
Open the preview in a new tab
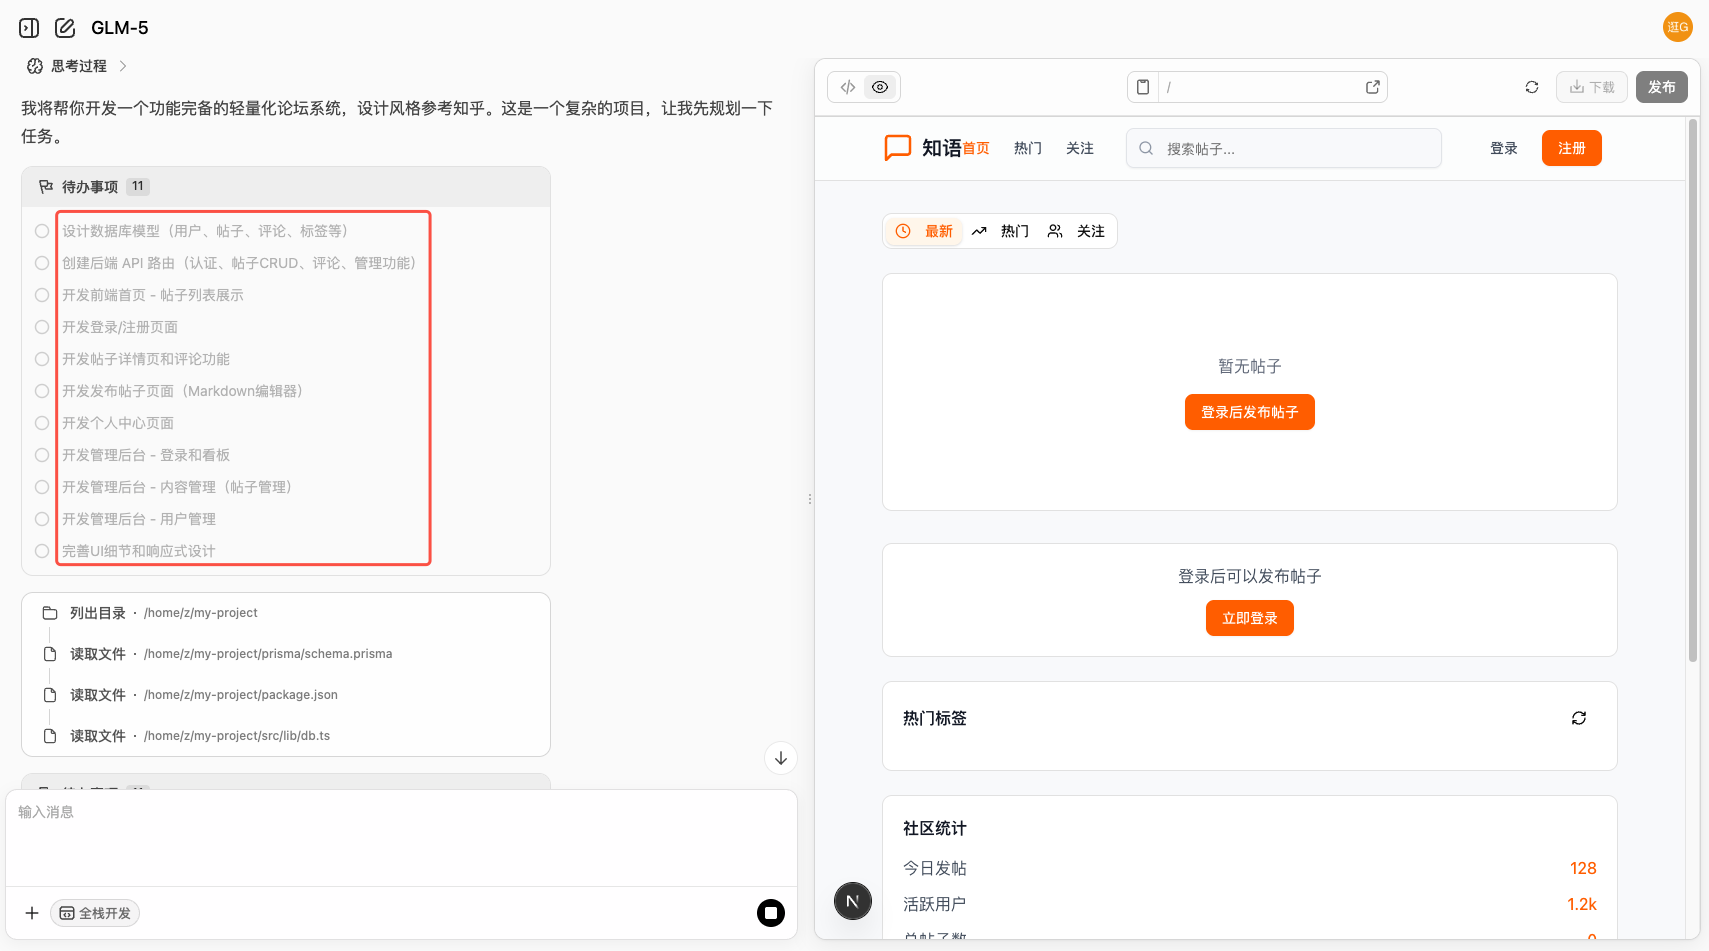click(1372, 87)
